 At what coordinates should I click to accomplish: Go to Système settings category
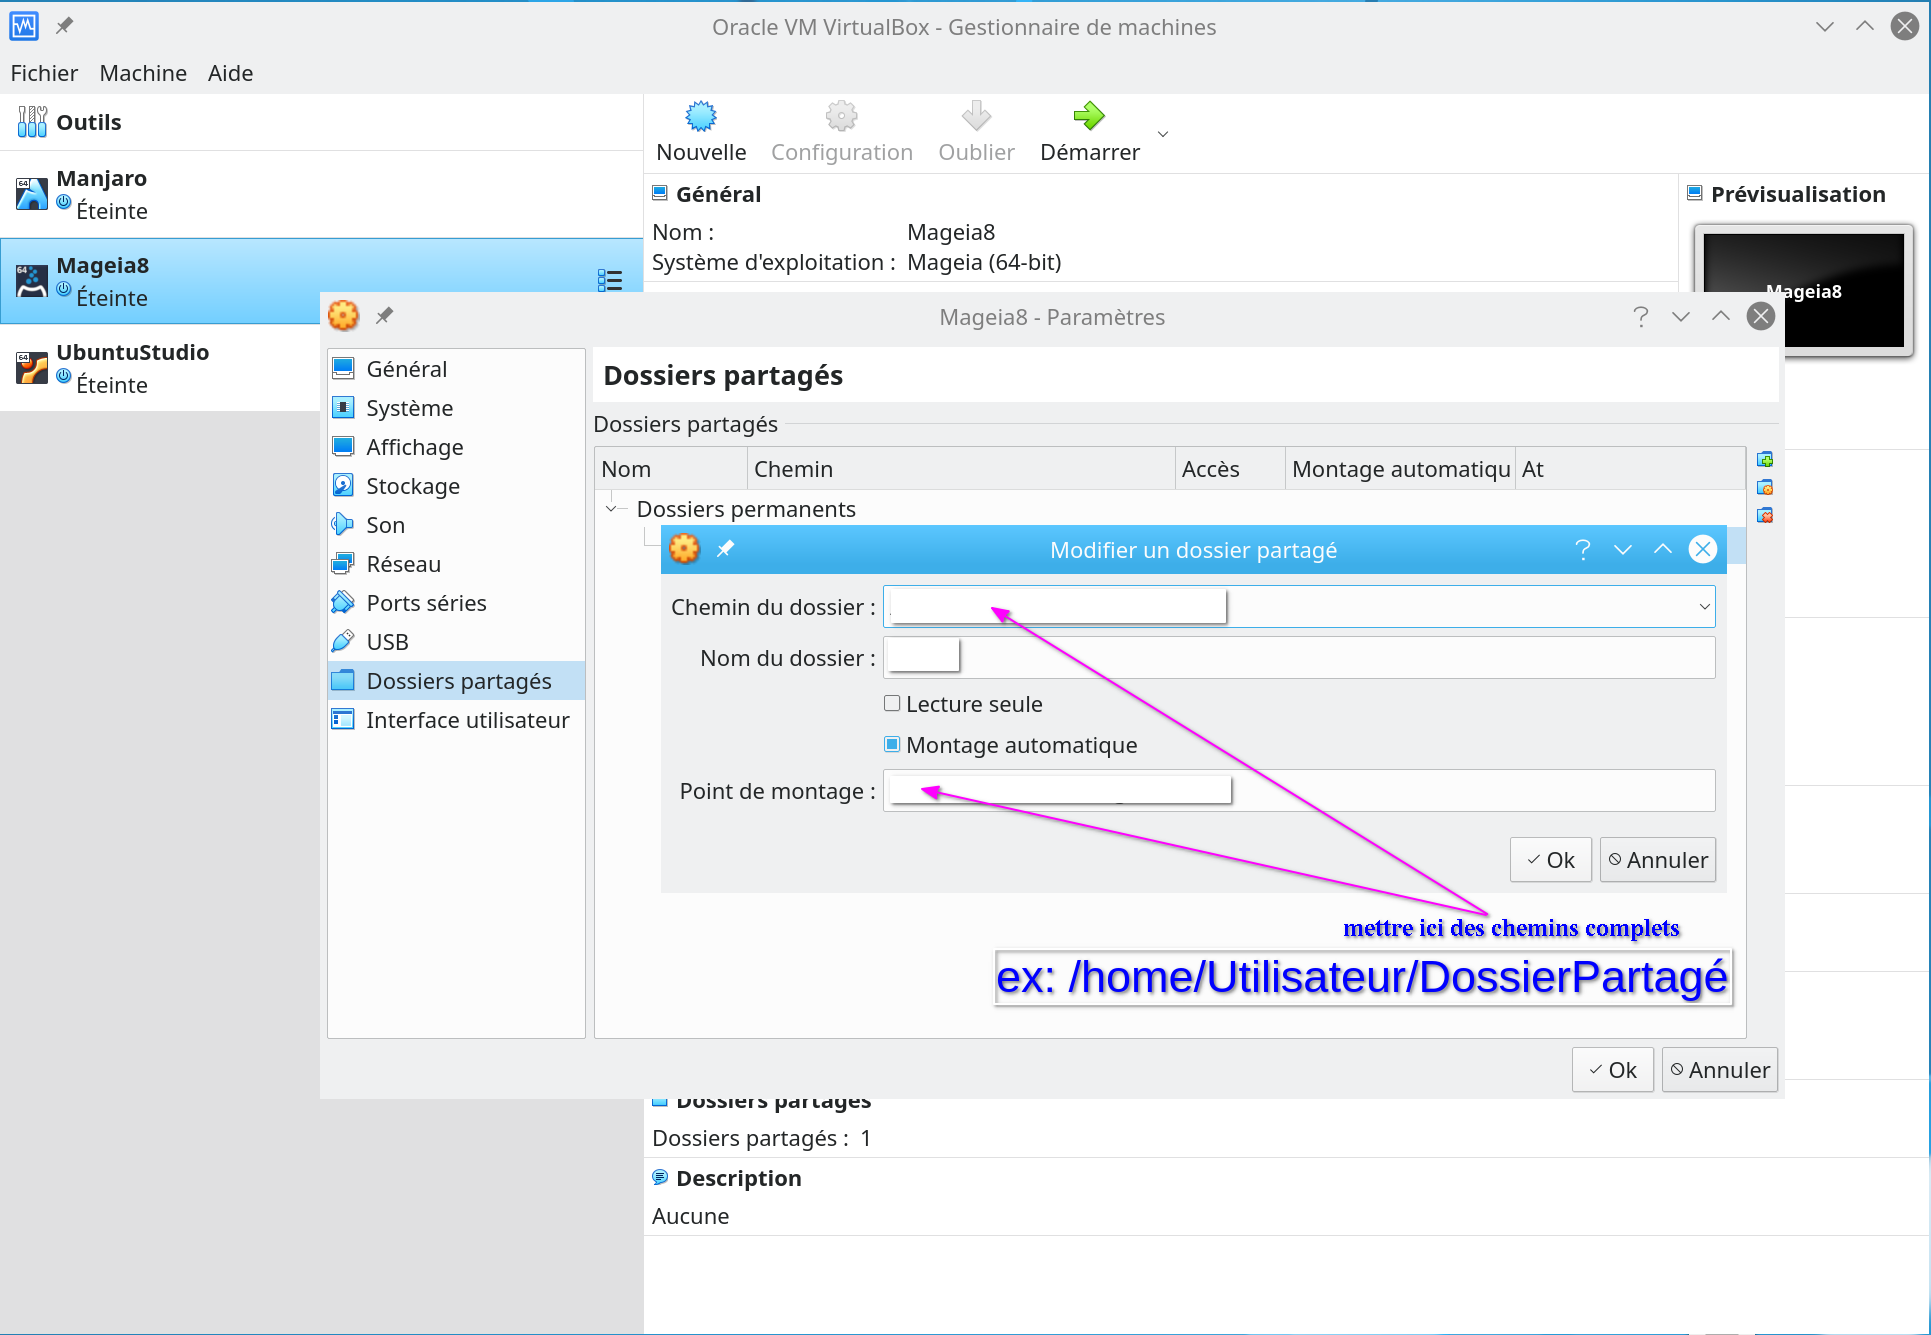pyautogui.click(x=456, y=408)
